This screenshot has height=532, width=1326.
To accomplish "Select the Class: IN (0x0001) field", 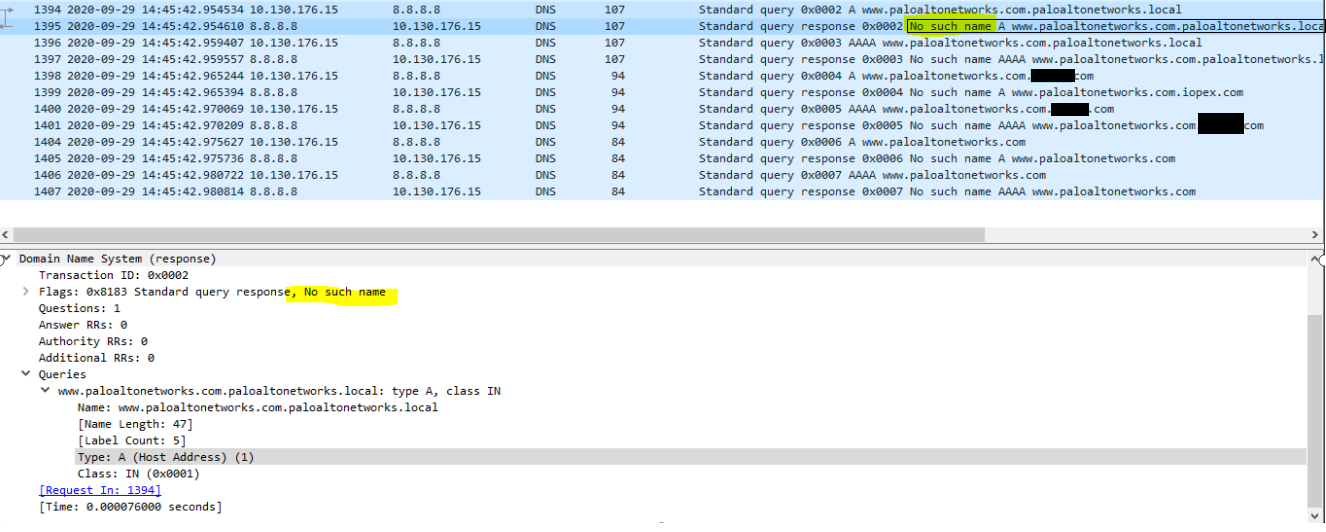I will tap(138, 473).
